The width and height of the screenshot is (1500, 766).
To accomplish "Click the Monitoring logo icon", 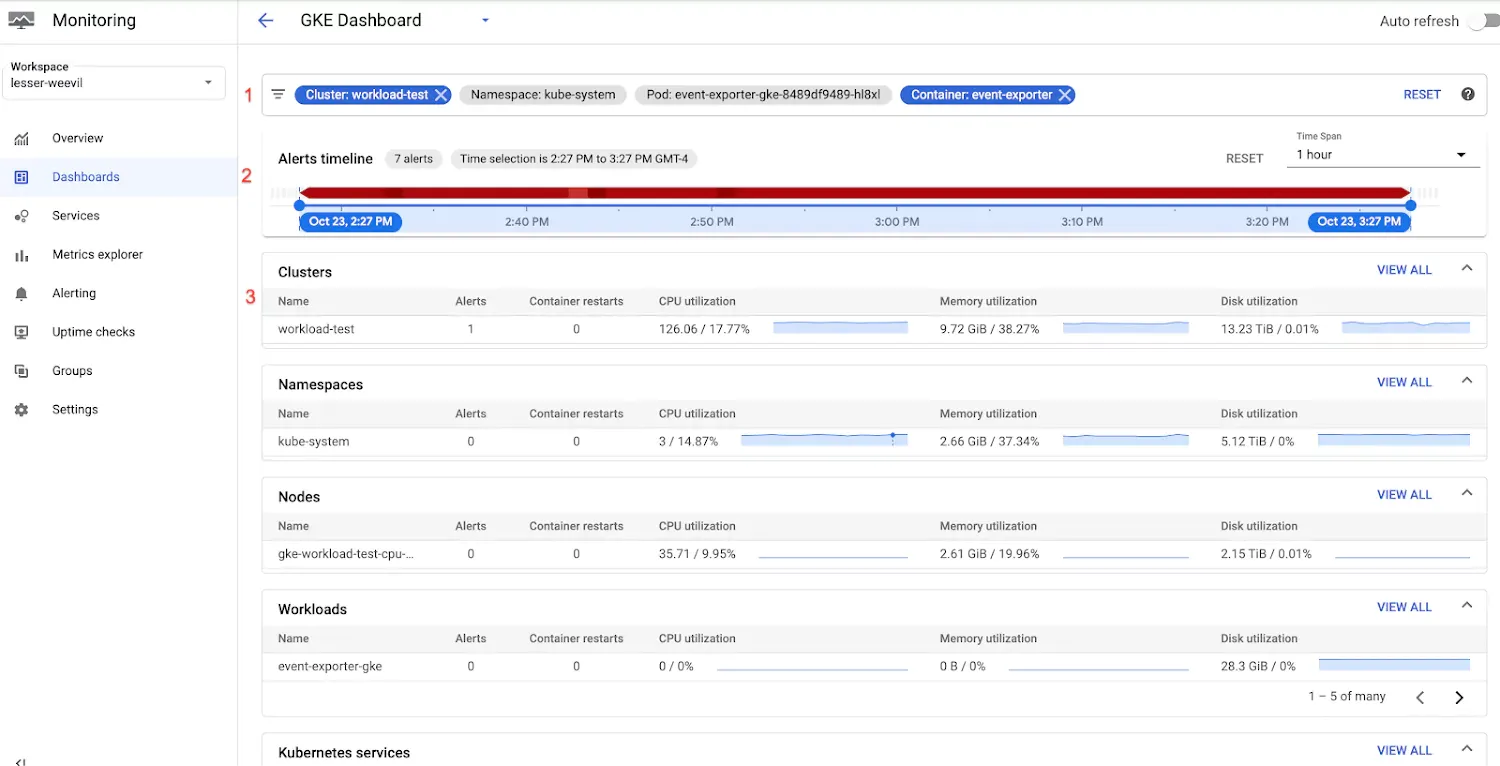I will pos(21,20).
